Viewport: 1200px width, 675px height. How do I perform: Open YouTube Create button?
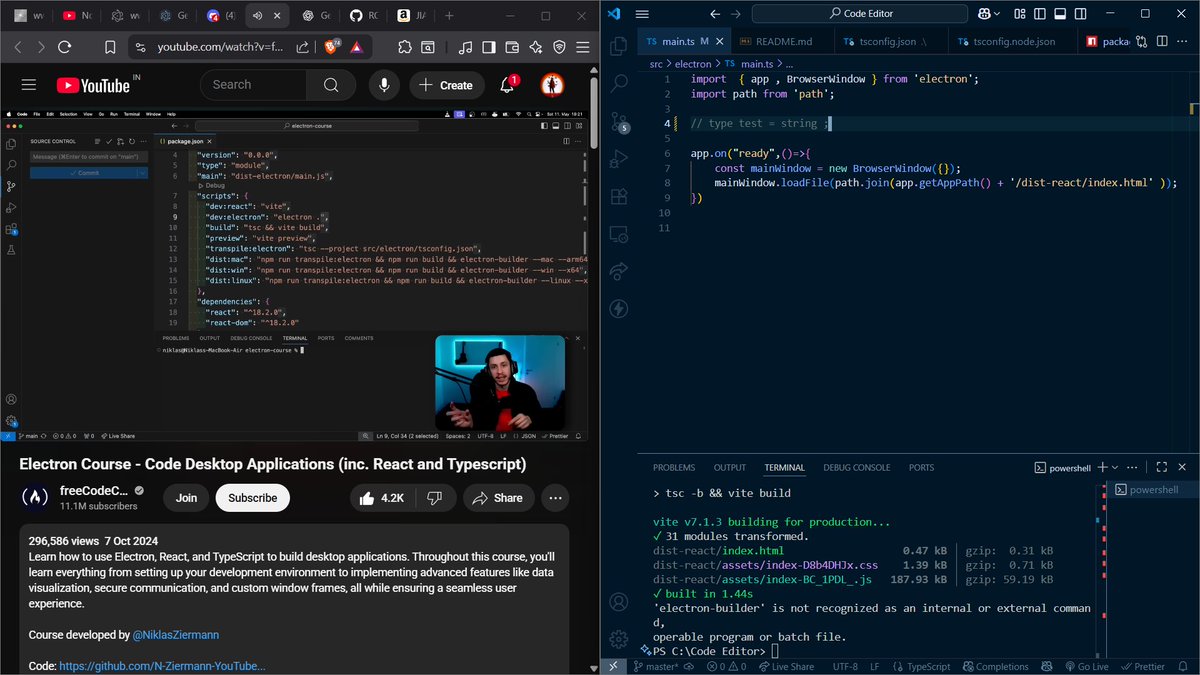click(446, 85)
